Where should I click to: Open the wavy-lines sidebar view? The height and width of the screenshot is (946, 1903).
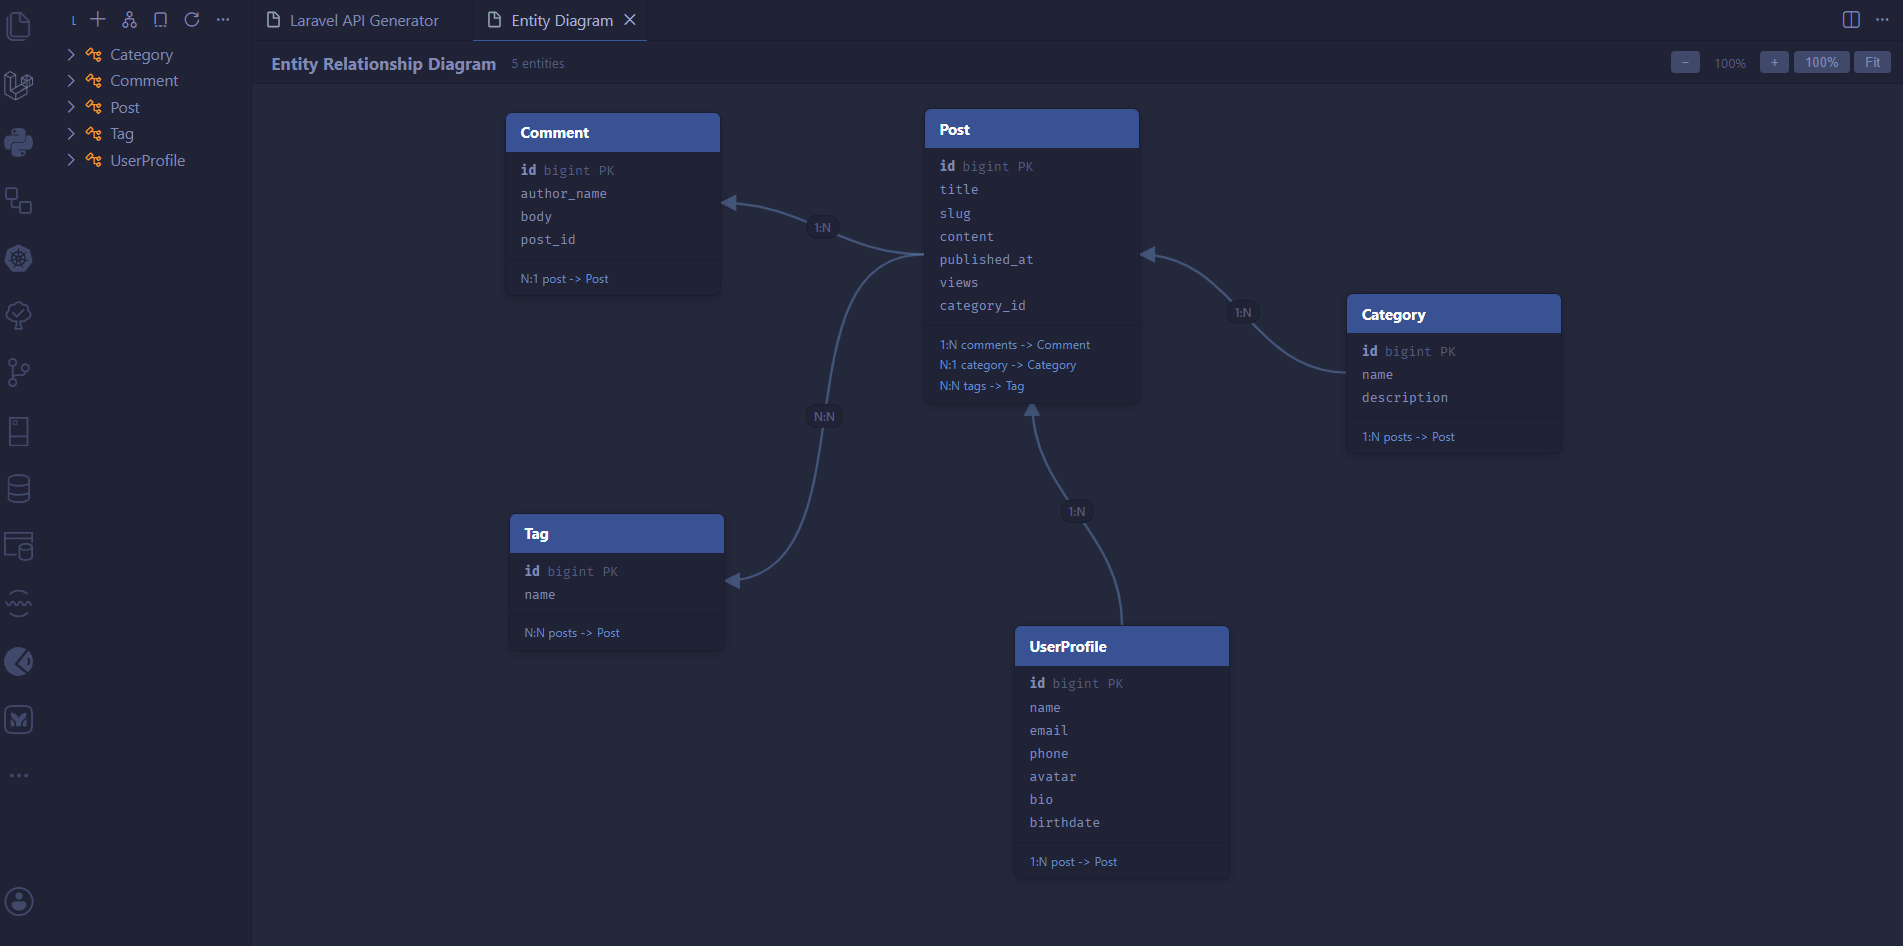pyautogui.click(x=18, y=604)
